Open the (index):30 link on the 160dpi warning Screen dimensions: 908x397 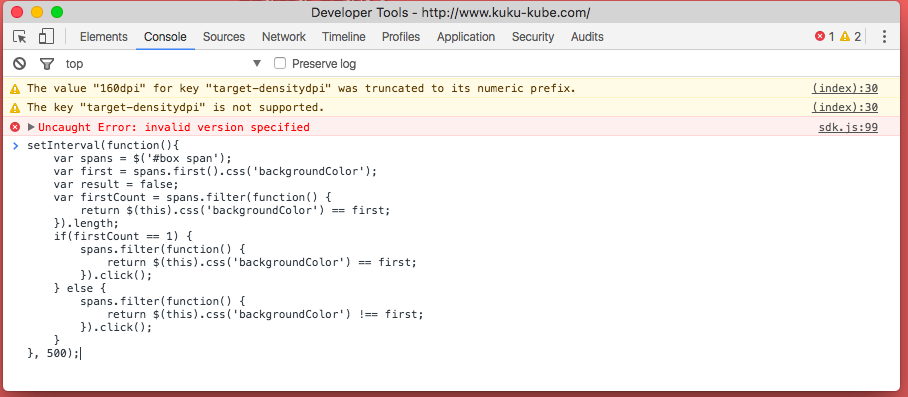pos(845,89)
